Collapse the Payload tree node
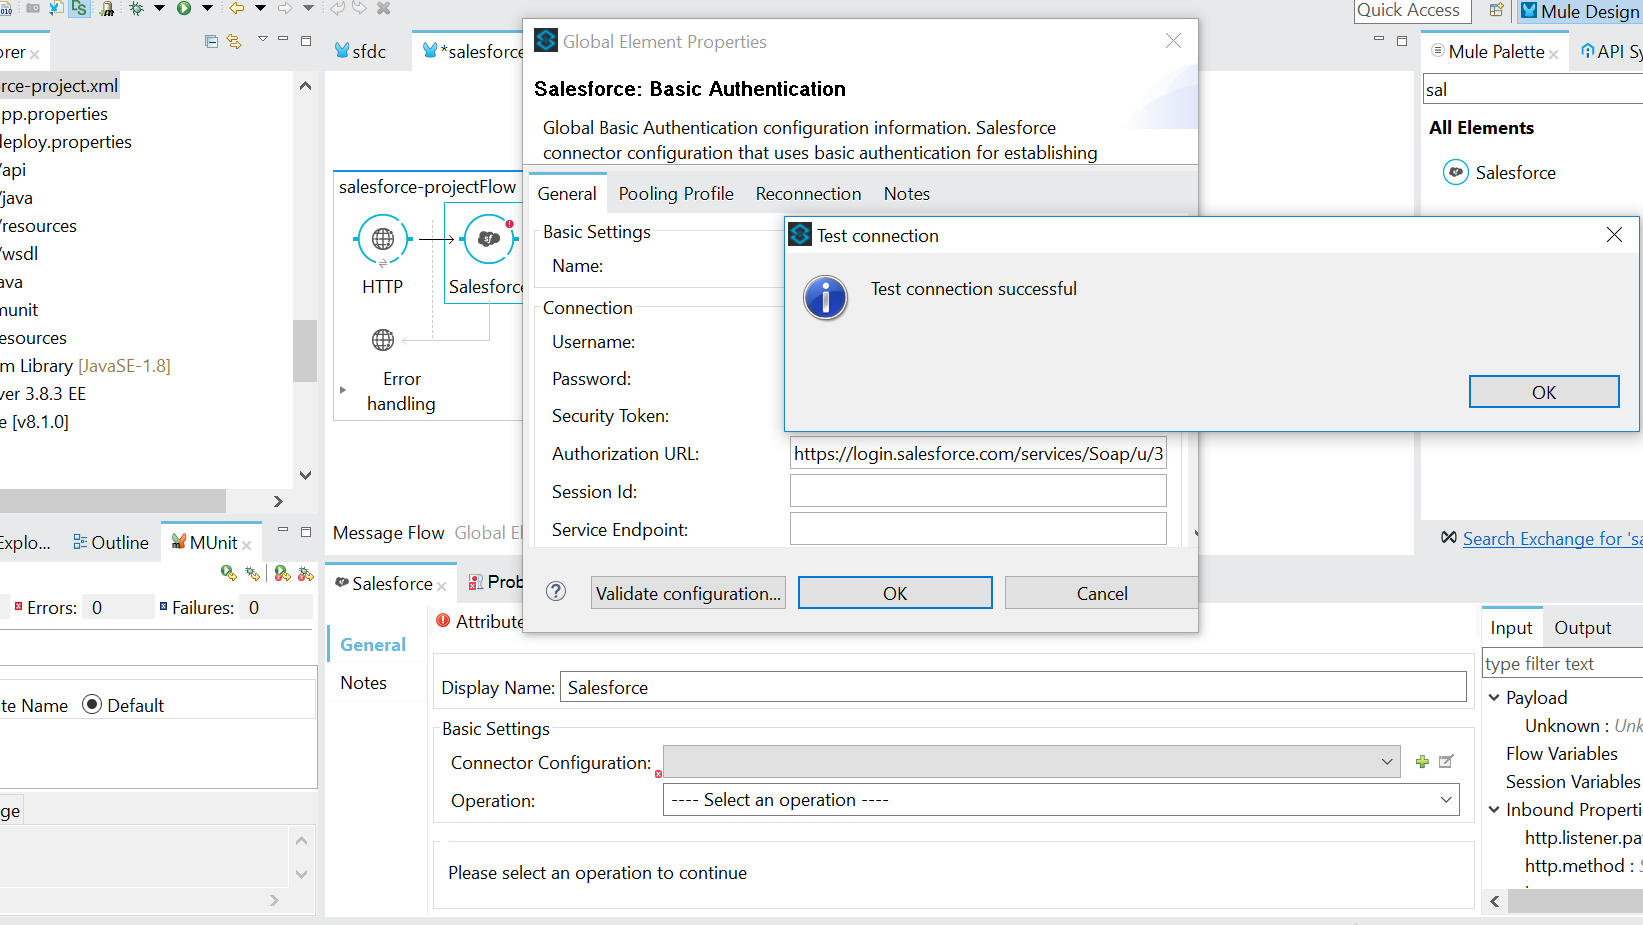1643x925 pixels. tap(1494, 697)
